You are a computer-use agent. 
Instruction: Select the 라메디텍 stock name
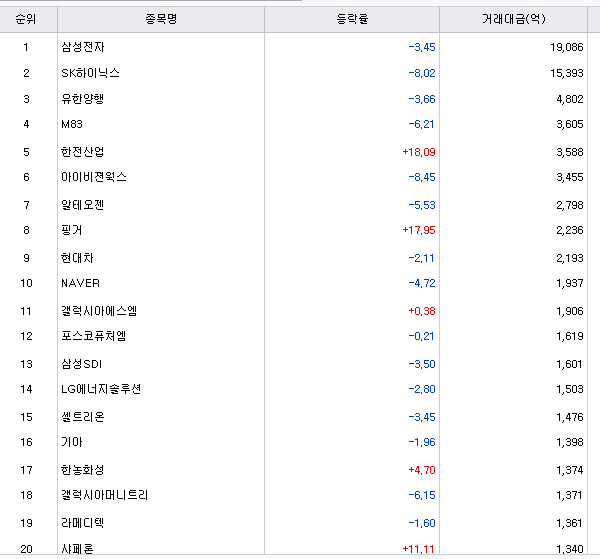(83, 523)
